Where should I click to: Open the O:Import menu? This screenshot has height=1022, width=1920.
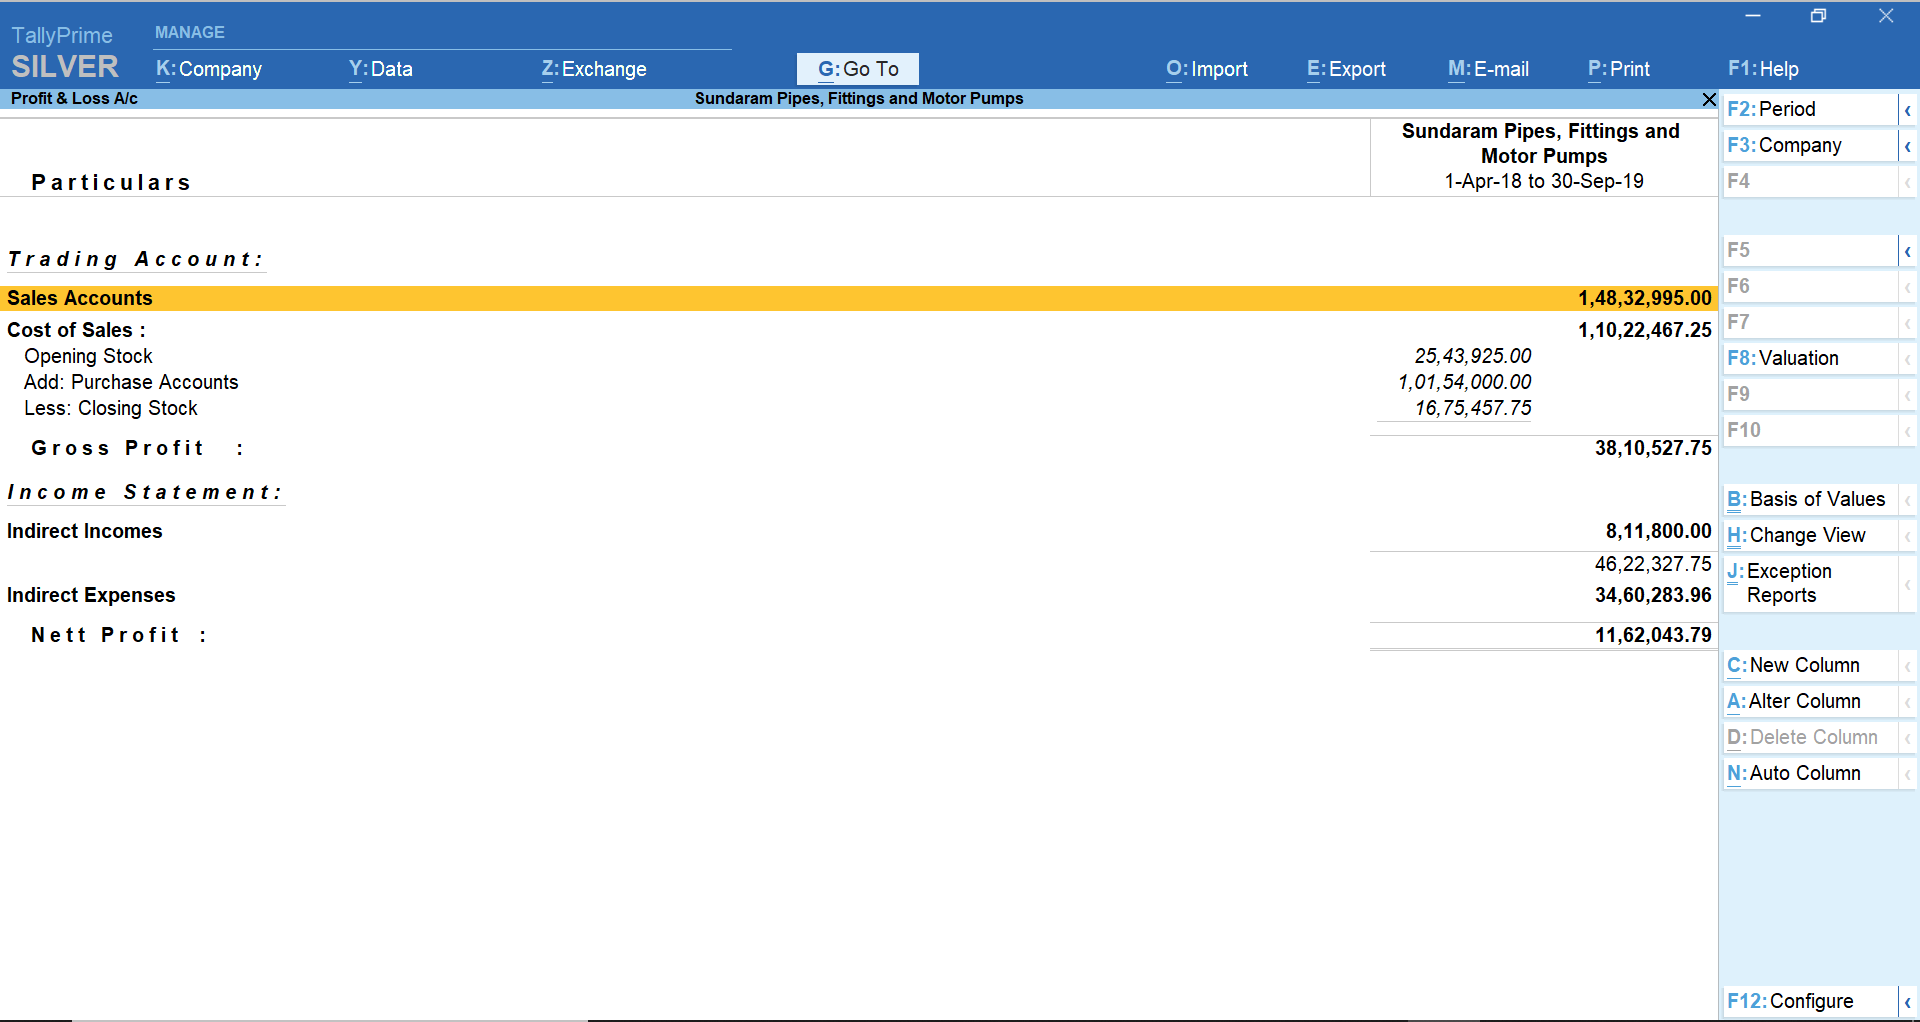[1207, 69]
